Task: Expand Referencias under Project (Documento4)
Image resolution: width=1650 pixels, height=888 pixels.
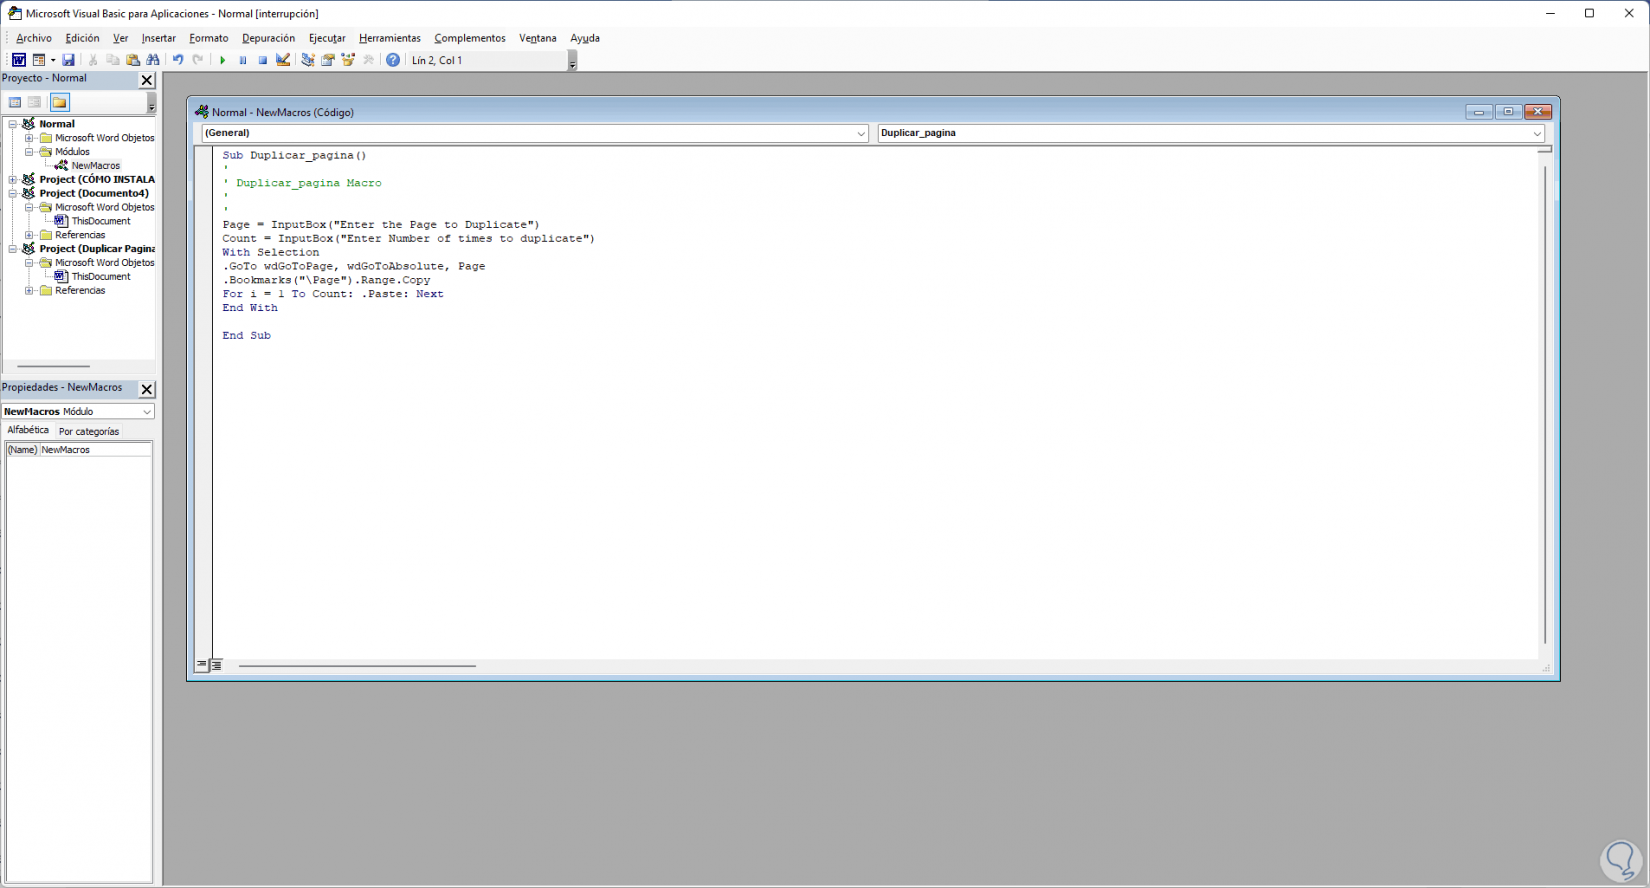Action: tap(29, 235)
